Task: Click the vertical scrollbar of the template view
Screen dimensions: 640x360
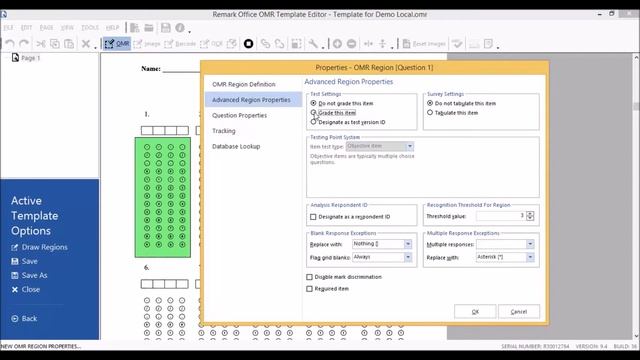Action: (x=636, y=196)
